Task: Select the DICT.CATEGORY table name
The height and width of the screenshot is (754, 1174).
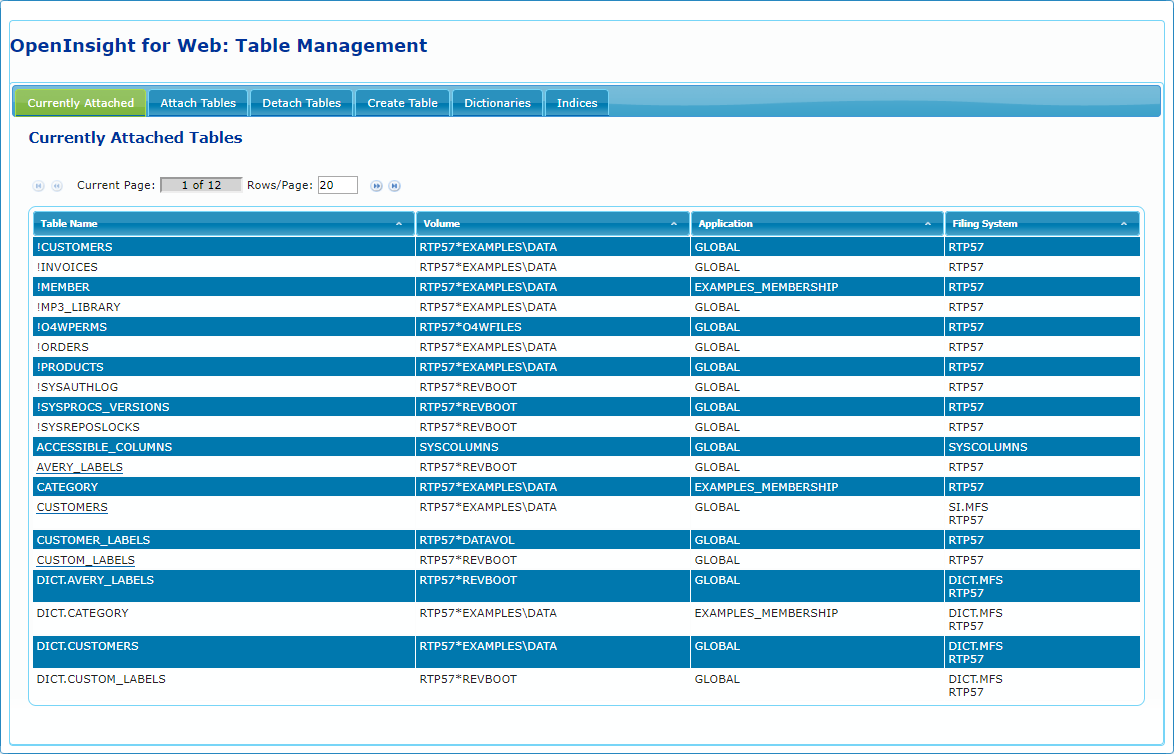Action: (x=82, y=613)
